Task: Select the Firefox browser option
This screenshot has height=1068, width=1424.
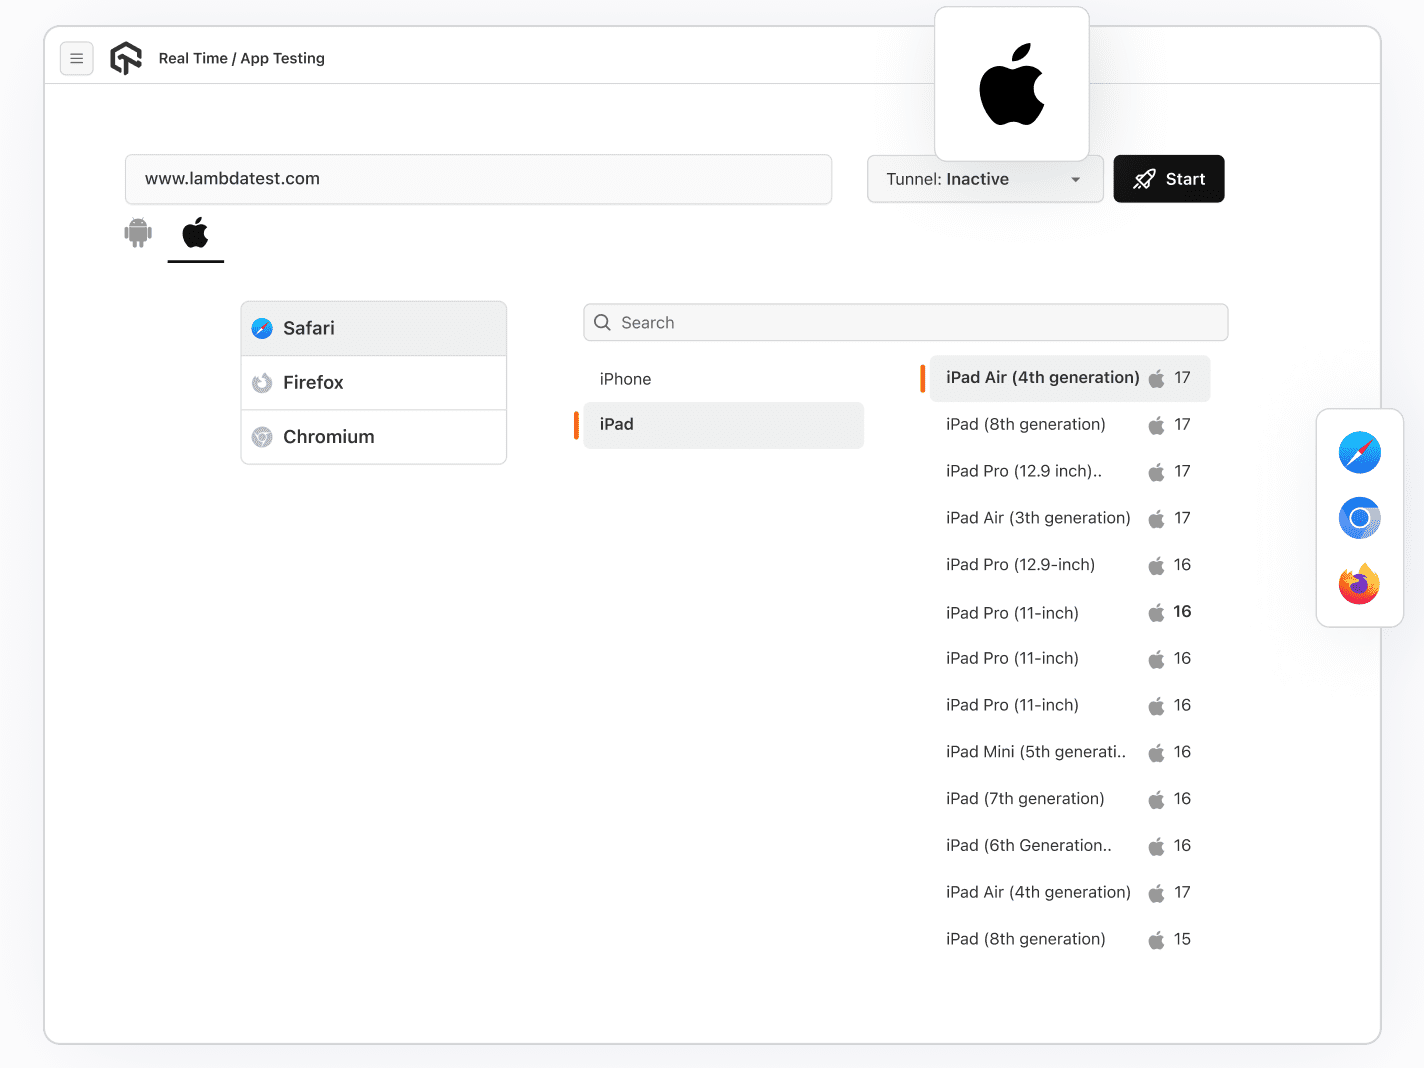Action: click(373, 382)
